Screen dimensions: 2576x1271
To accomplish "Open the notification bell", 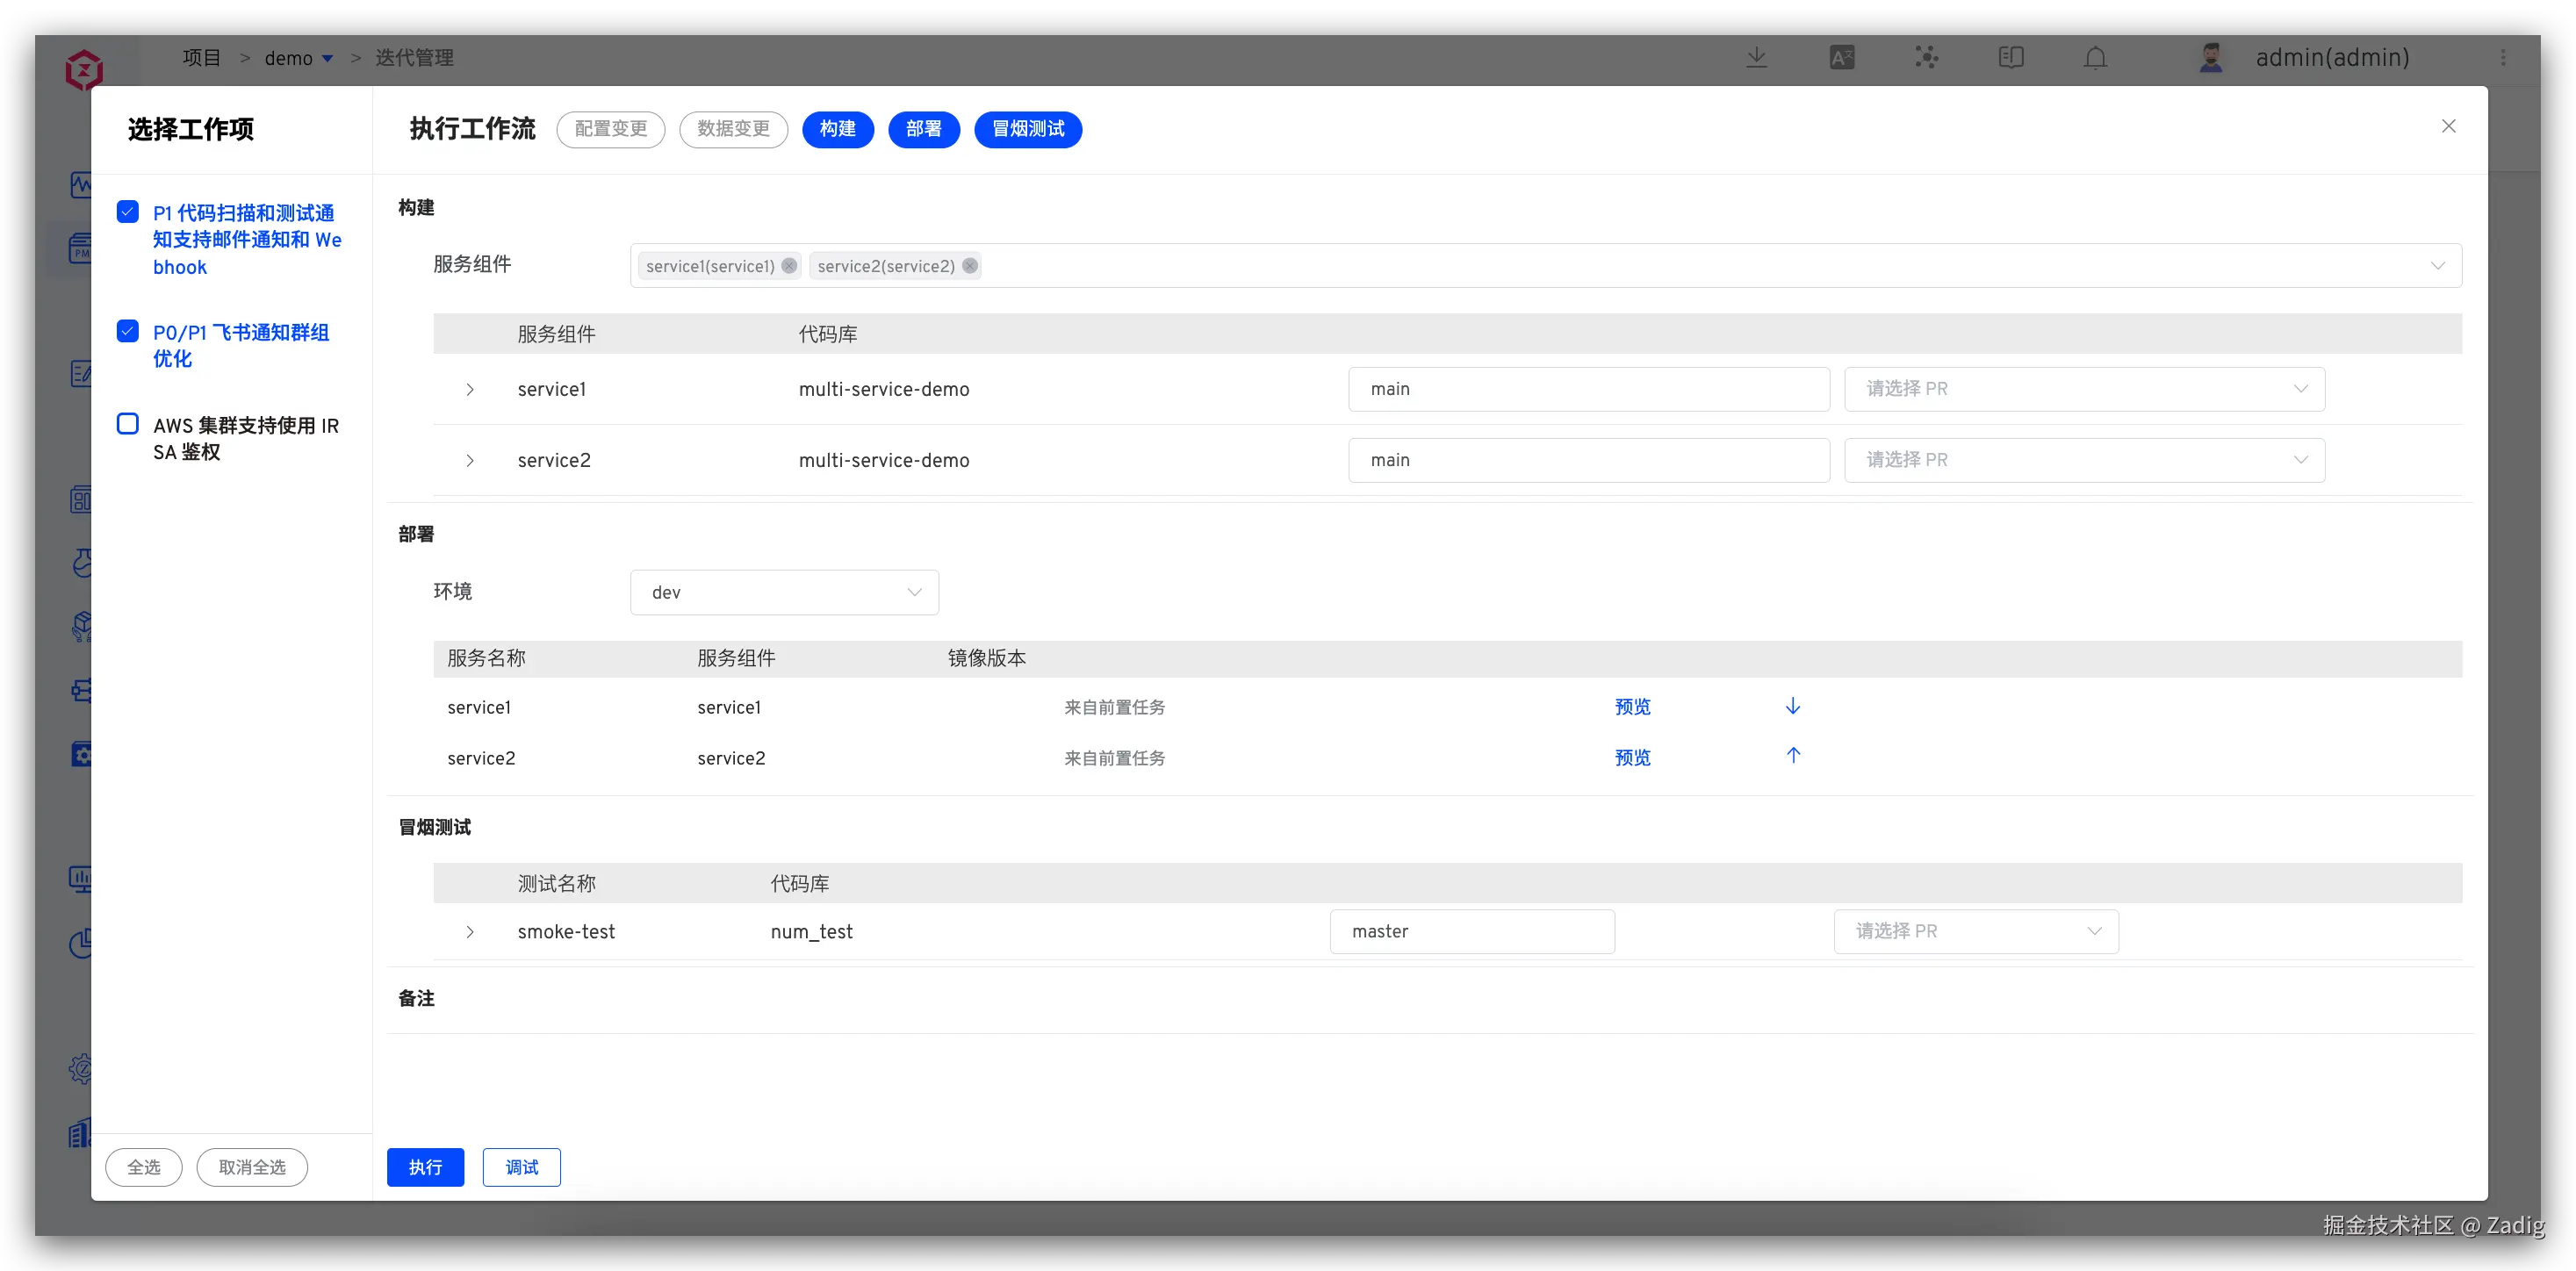I will coord(2095,58).
